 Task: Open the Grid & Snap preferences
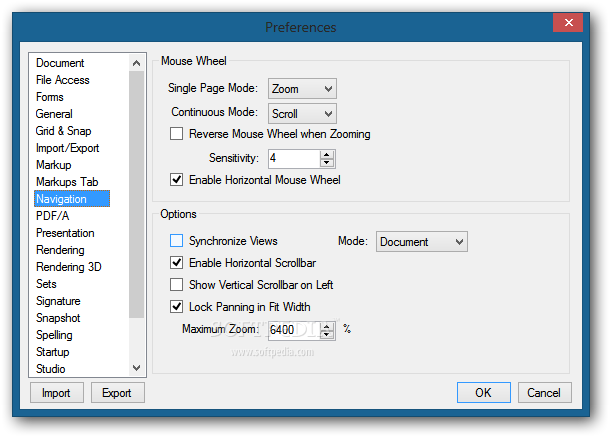[63, 131]
